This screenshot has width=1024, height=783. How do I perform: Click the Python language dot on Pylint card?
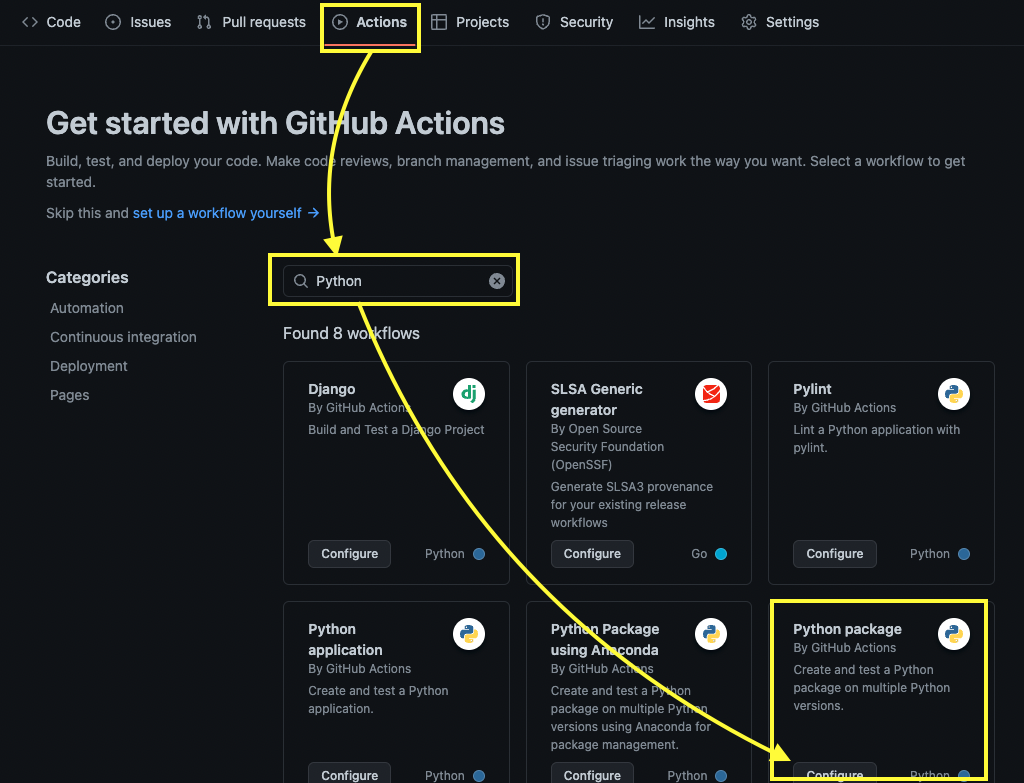[964, 554]
